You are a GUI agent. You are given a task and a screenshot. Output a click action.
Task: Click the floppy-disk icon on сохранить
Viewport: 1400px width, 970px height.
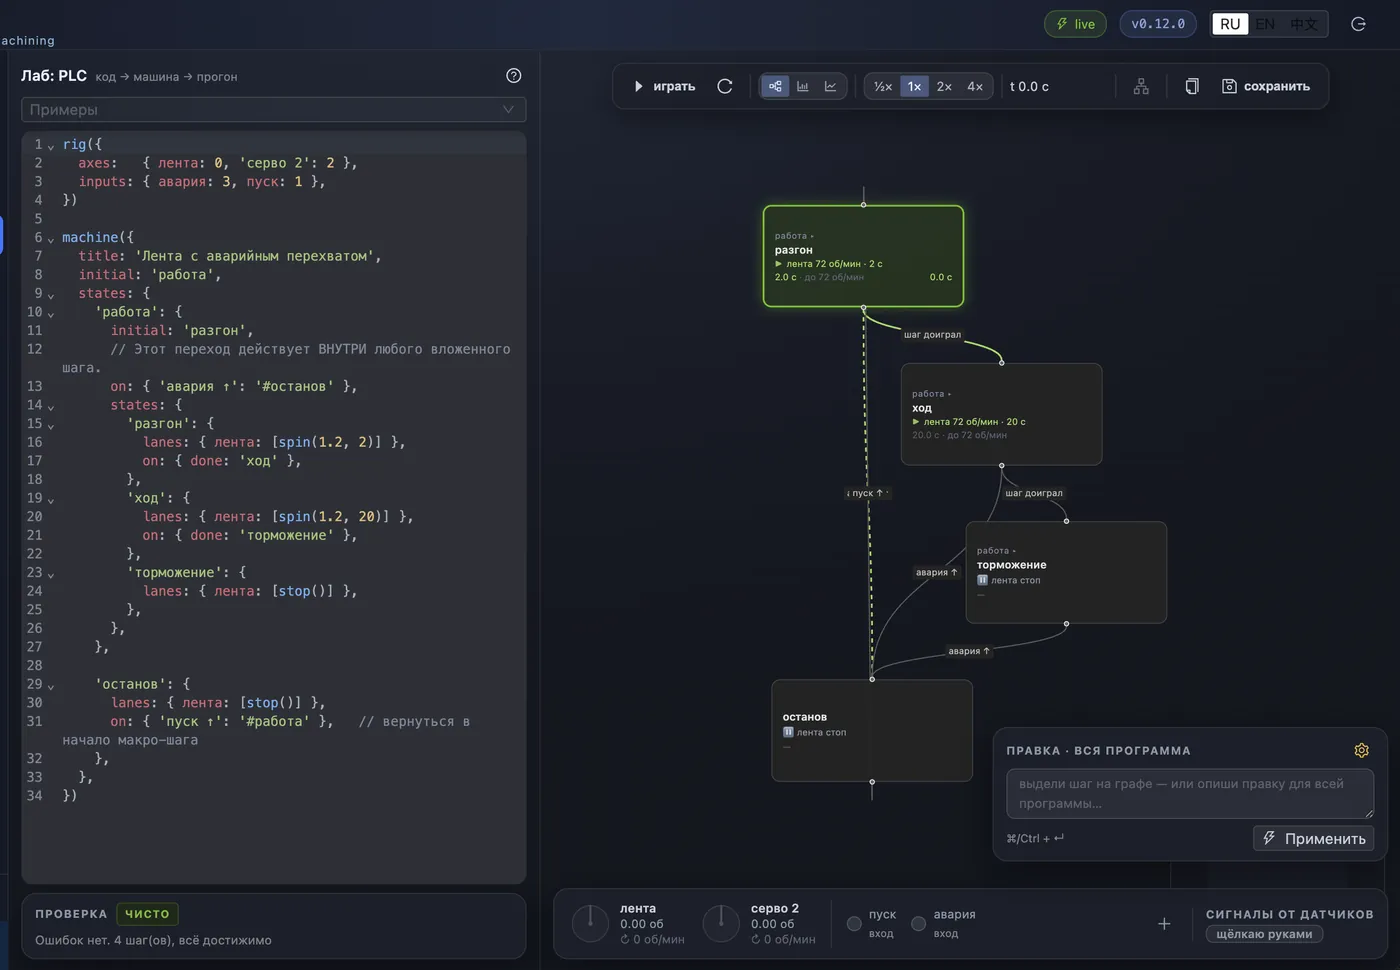1229,86
